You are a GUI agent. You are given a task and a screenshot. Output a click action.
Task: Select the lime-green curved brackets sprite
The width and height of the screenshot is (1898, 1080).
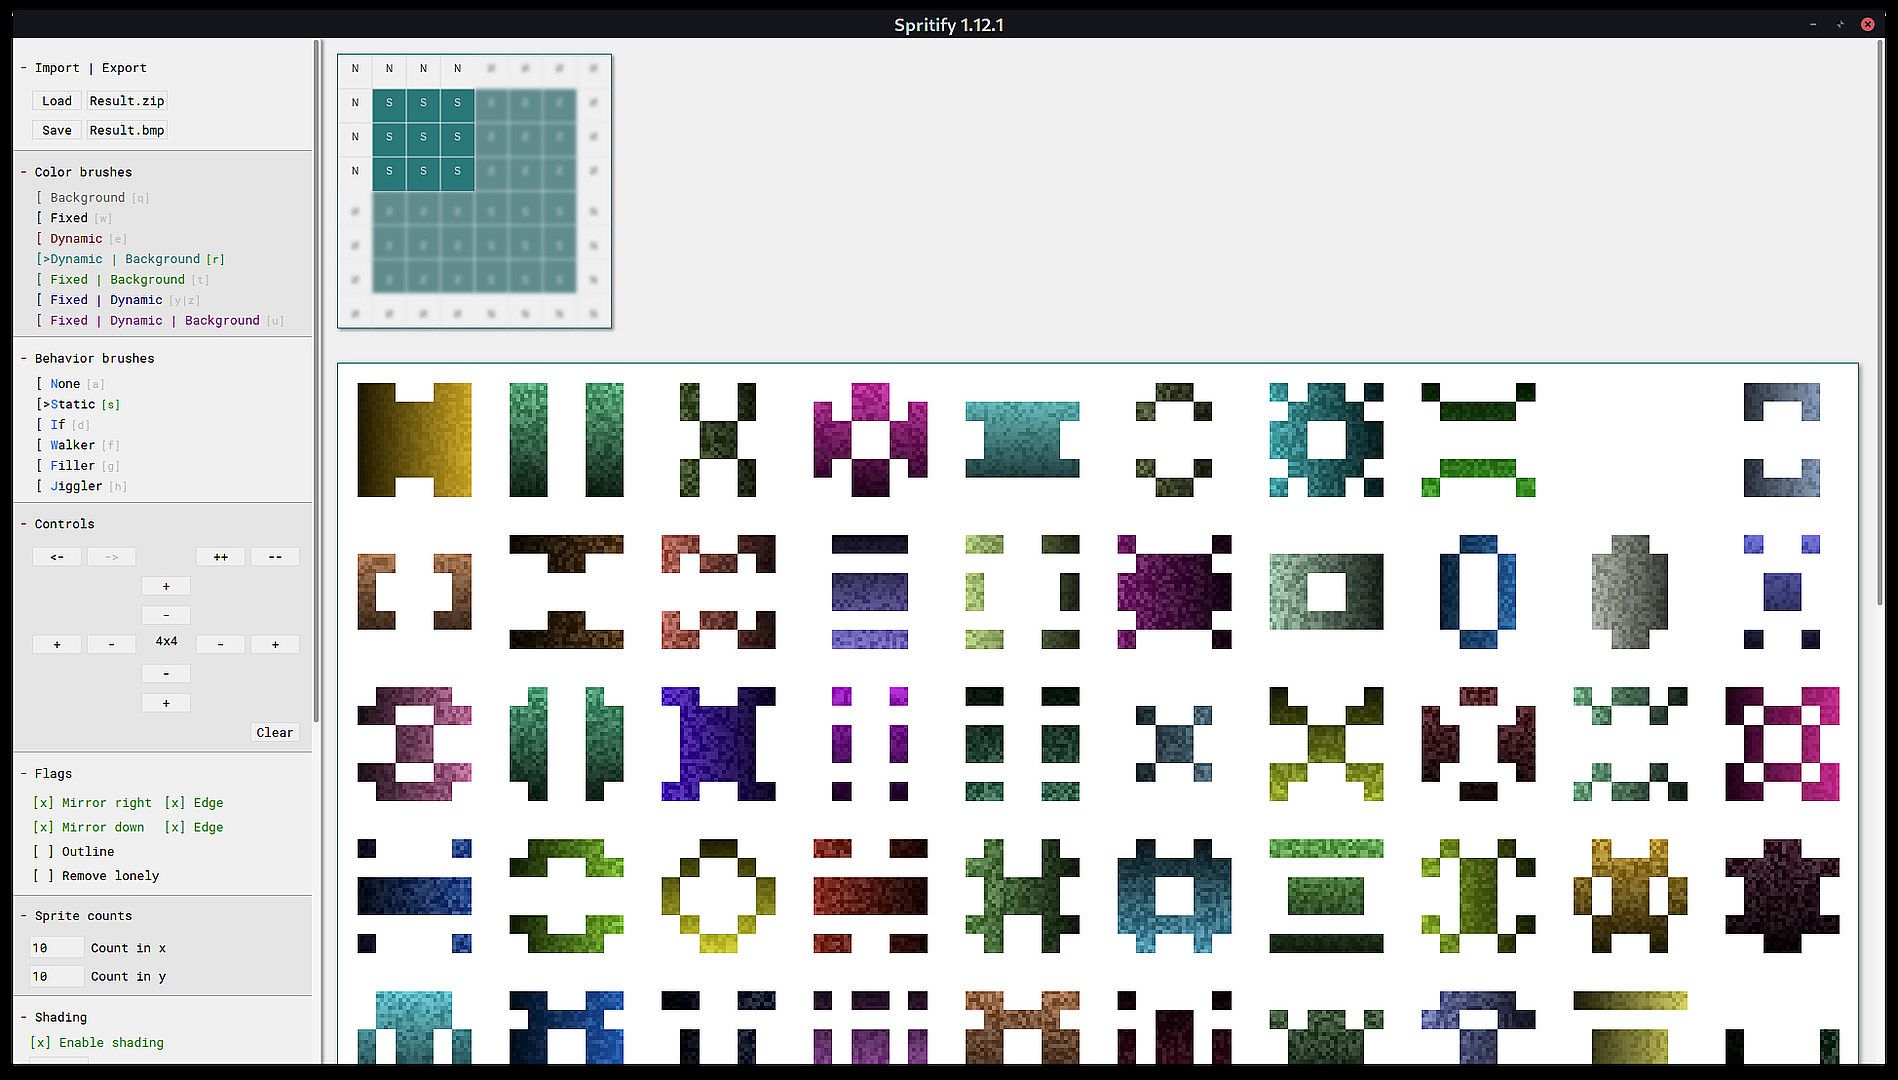point(566,896)
